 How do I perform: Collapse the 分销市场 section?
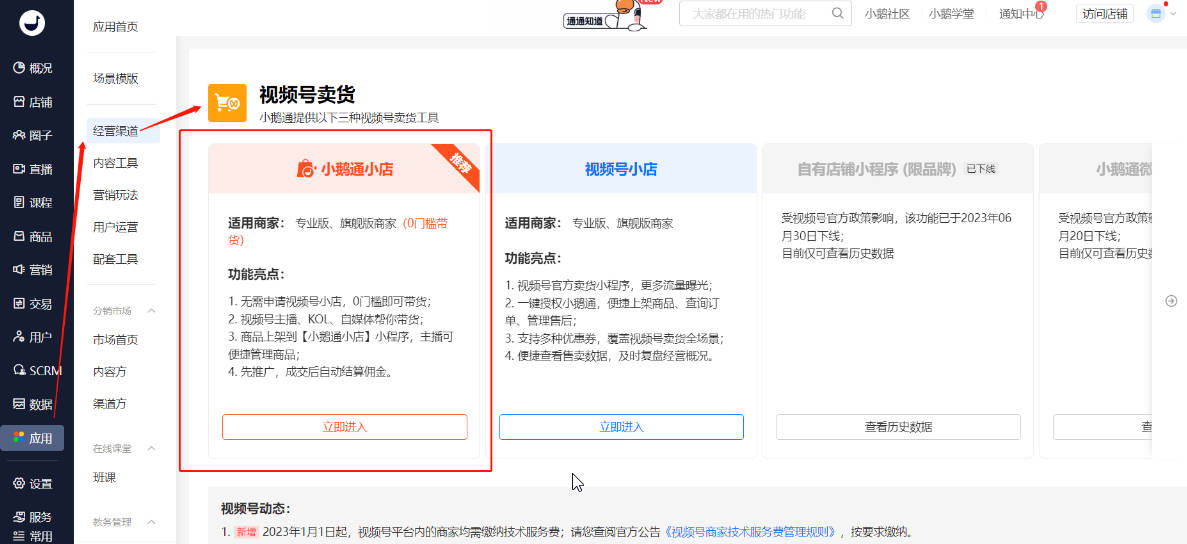151,311
